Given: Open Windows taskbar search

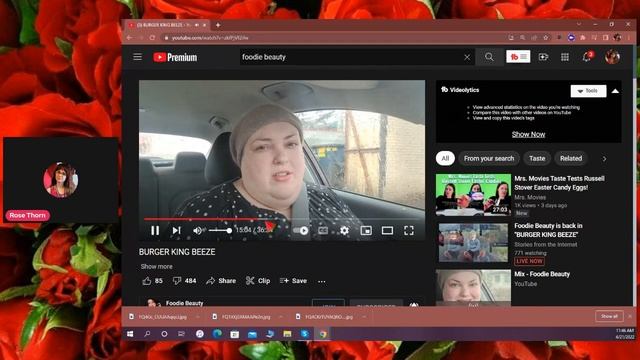Looking at the screenshot, I should (147, 334).
